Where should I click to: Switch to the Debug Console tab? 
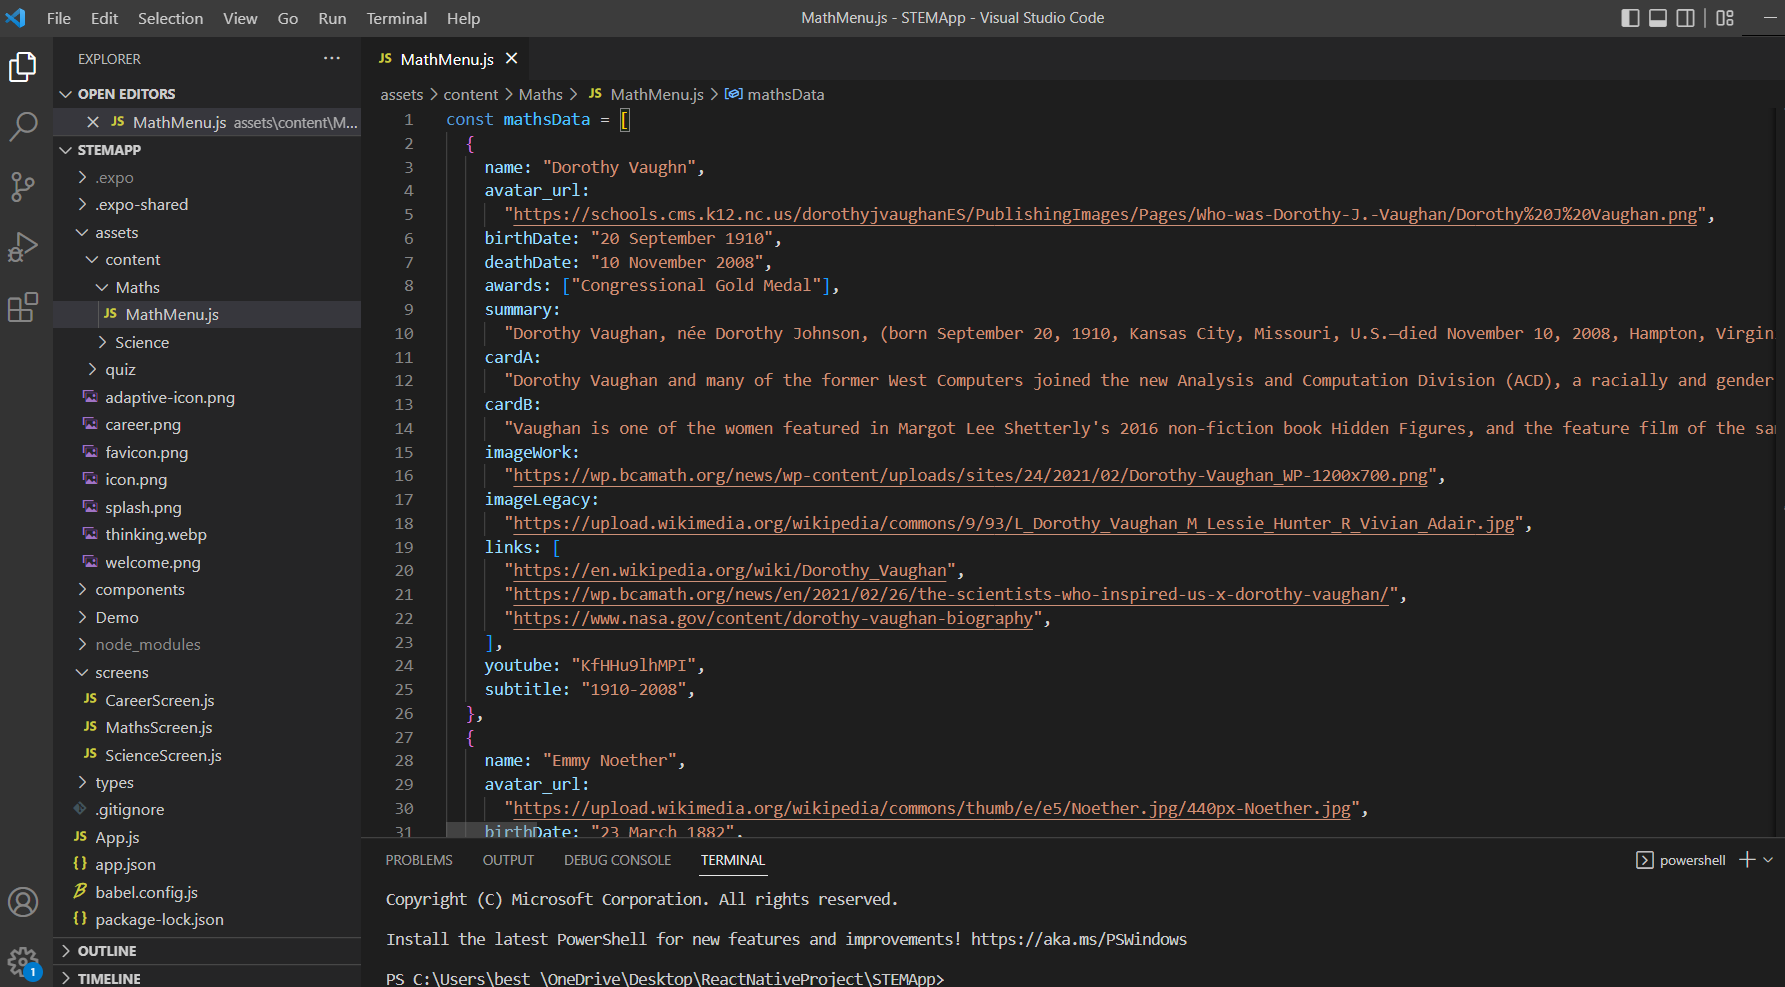(617, 860)
